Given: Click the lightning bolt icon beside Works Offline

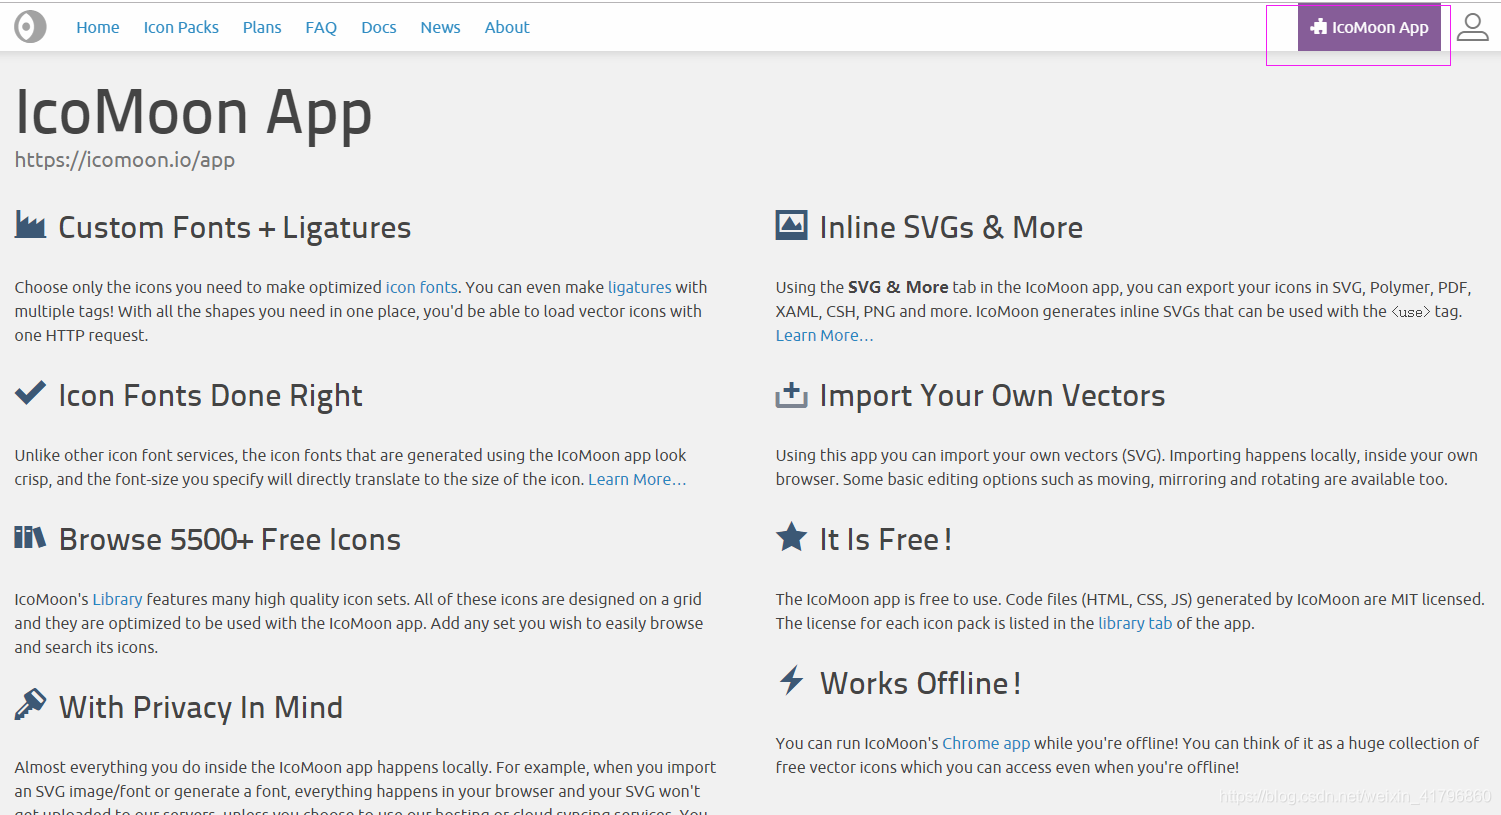Looking at the screenshot, I should click(x=791, y=680).
